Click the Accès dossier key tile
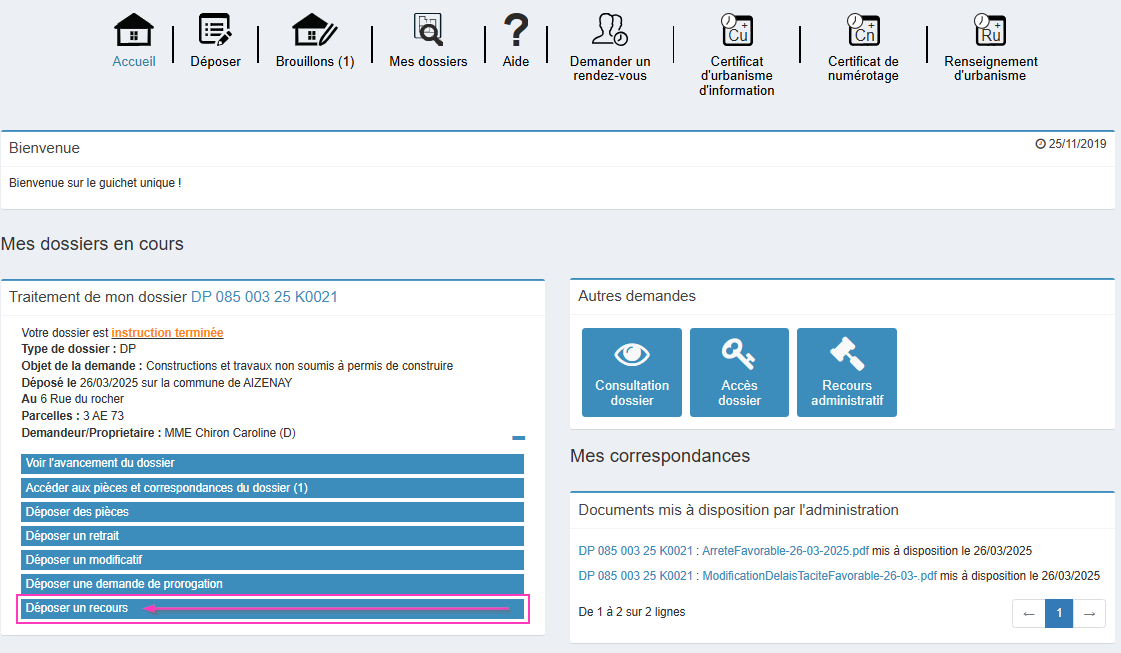 739,372
